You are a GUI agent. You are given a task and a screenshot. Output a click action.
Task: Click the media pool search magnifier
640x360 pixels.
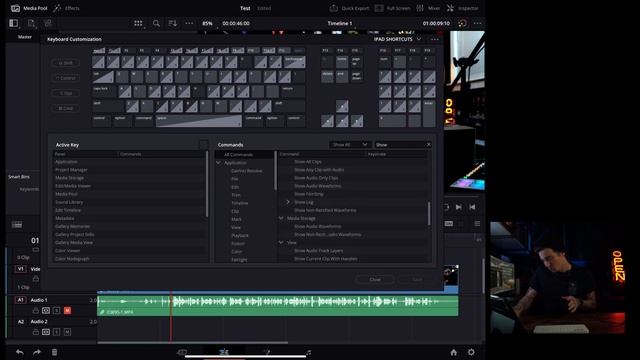point(156,23)
